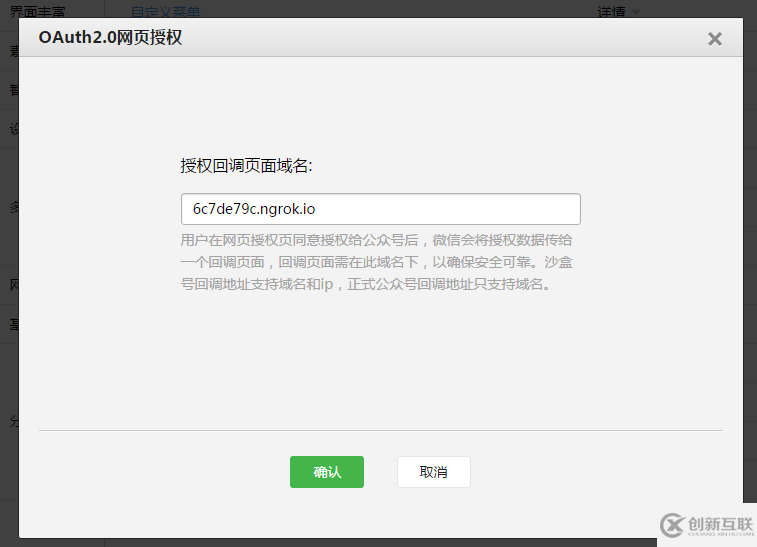Click the 确认 confirm button
This screenshot has height=547, width=757.
click(x=327, y=472)
